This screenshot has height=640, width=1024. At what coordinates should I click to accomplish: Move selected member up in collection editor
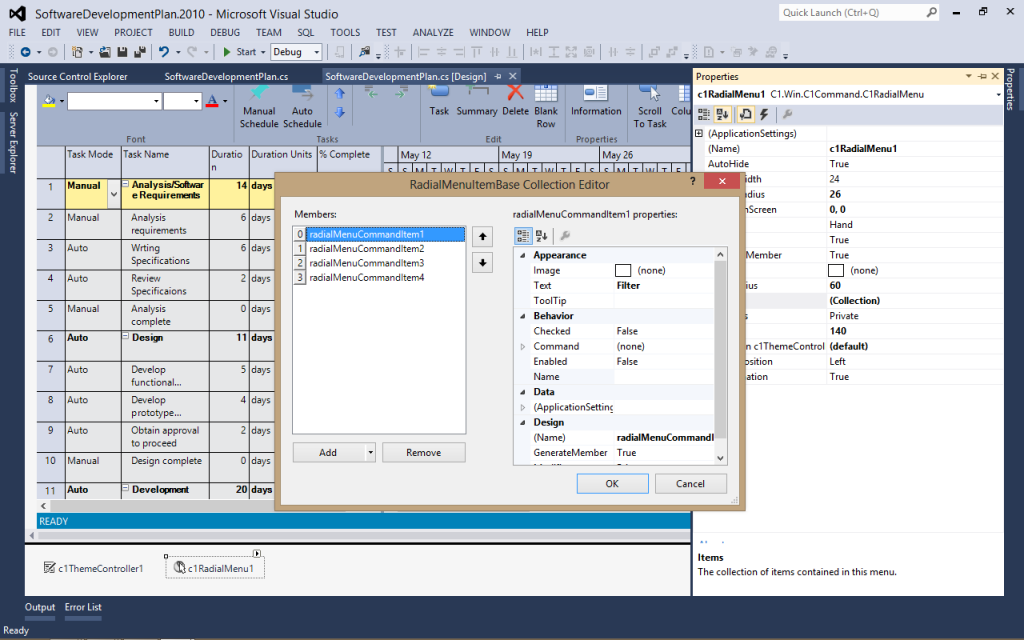coord(482,236)
